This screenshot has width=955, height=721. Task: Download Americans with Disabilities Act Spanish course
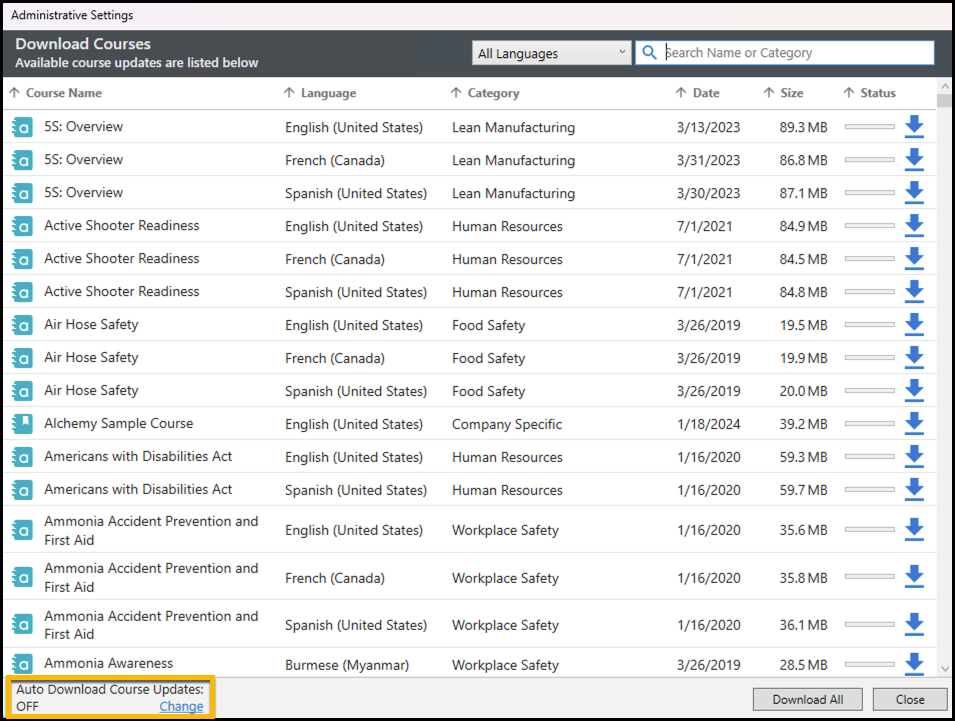point(913,490)
